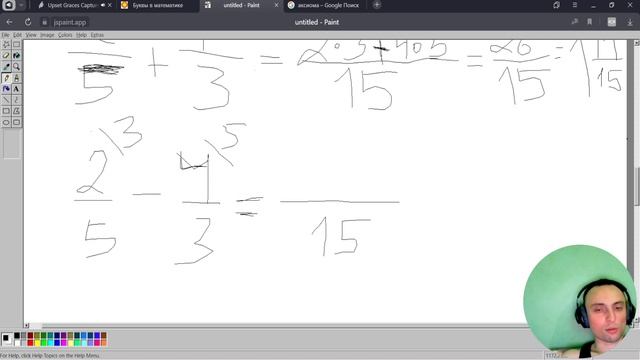This screenshot has width=640, height=360.
Task: Select the Curve tool
Action: coord(16,100)
